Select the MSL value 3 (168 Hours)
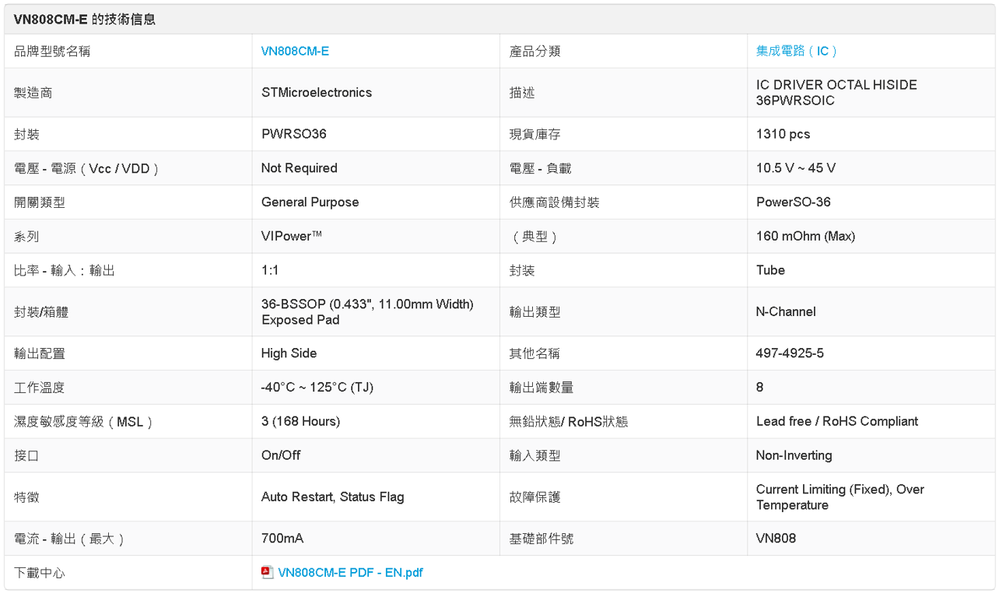This screenshot has height=594, width=999. click(x=301, y=421)
